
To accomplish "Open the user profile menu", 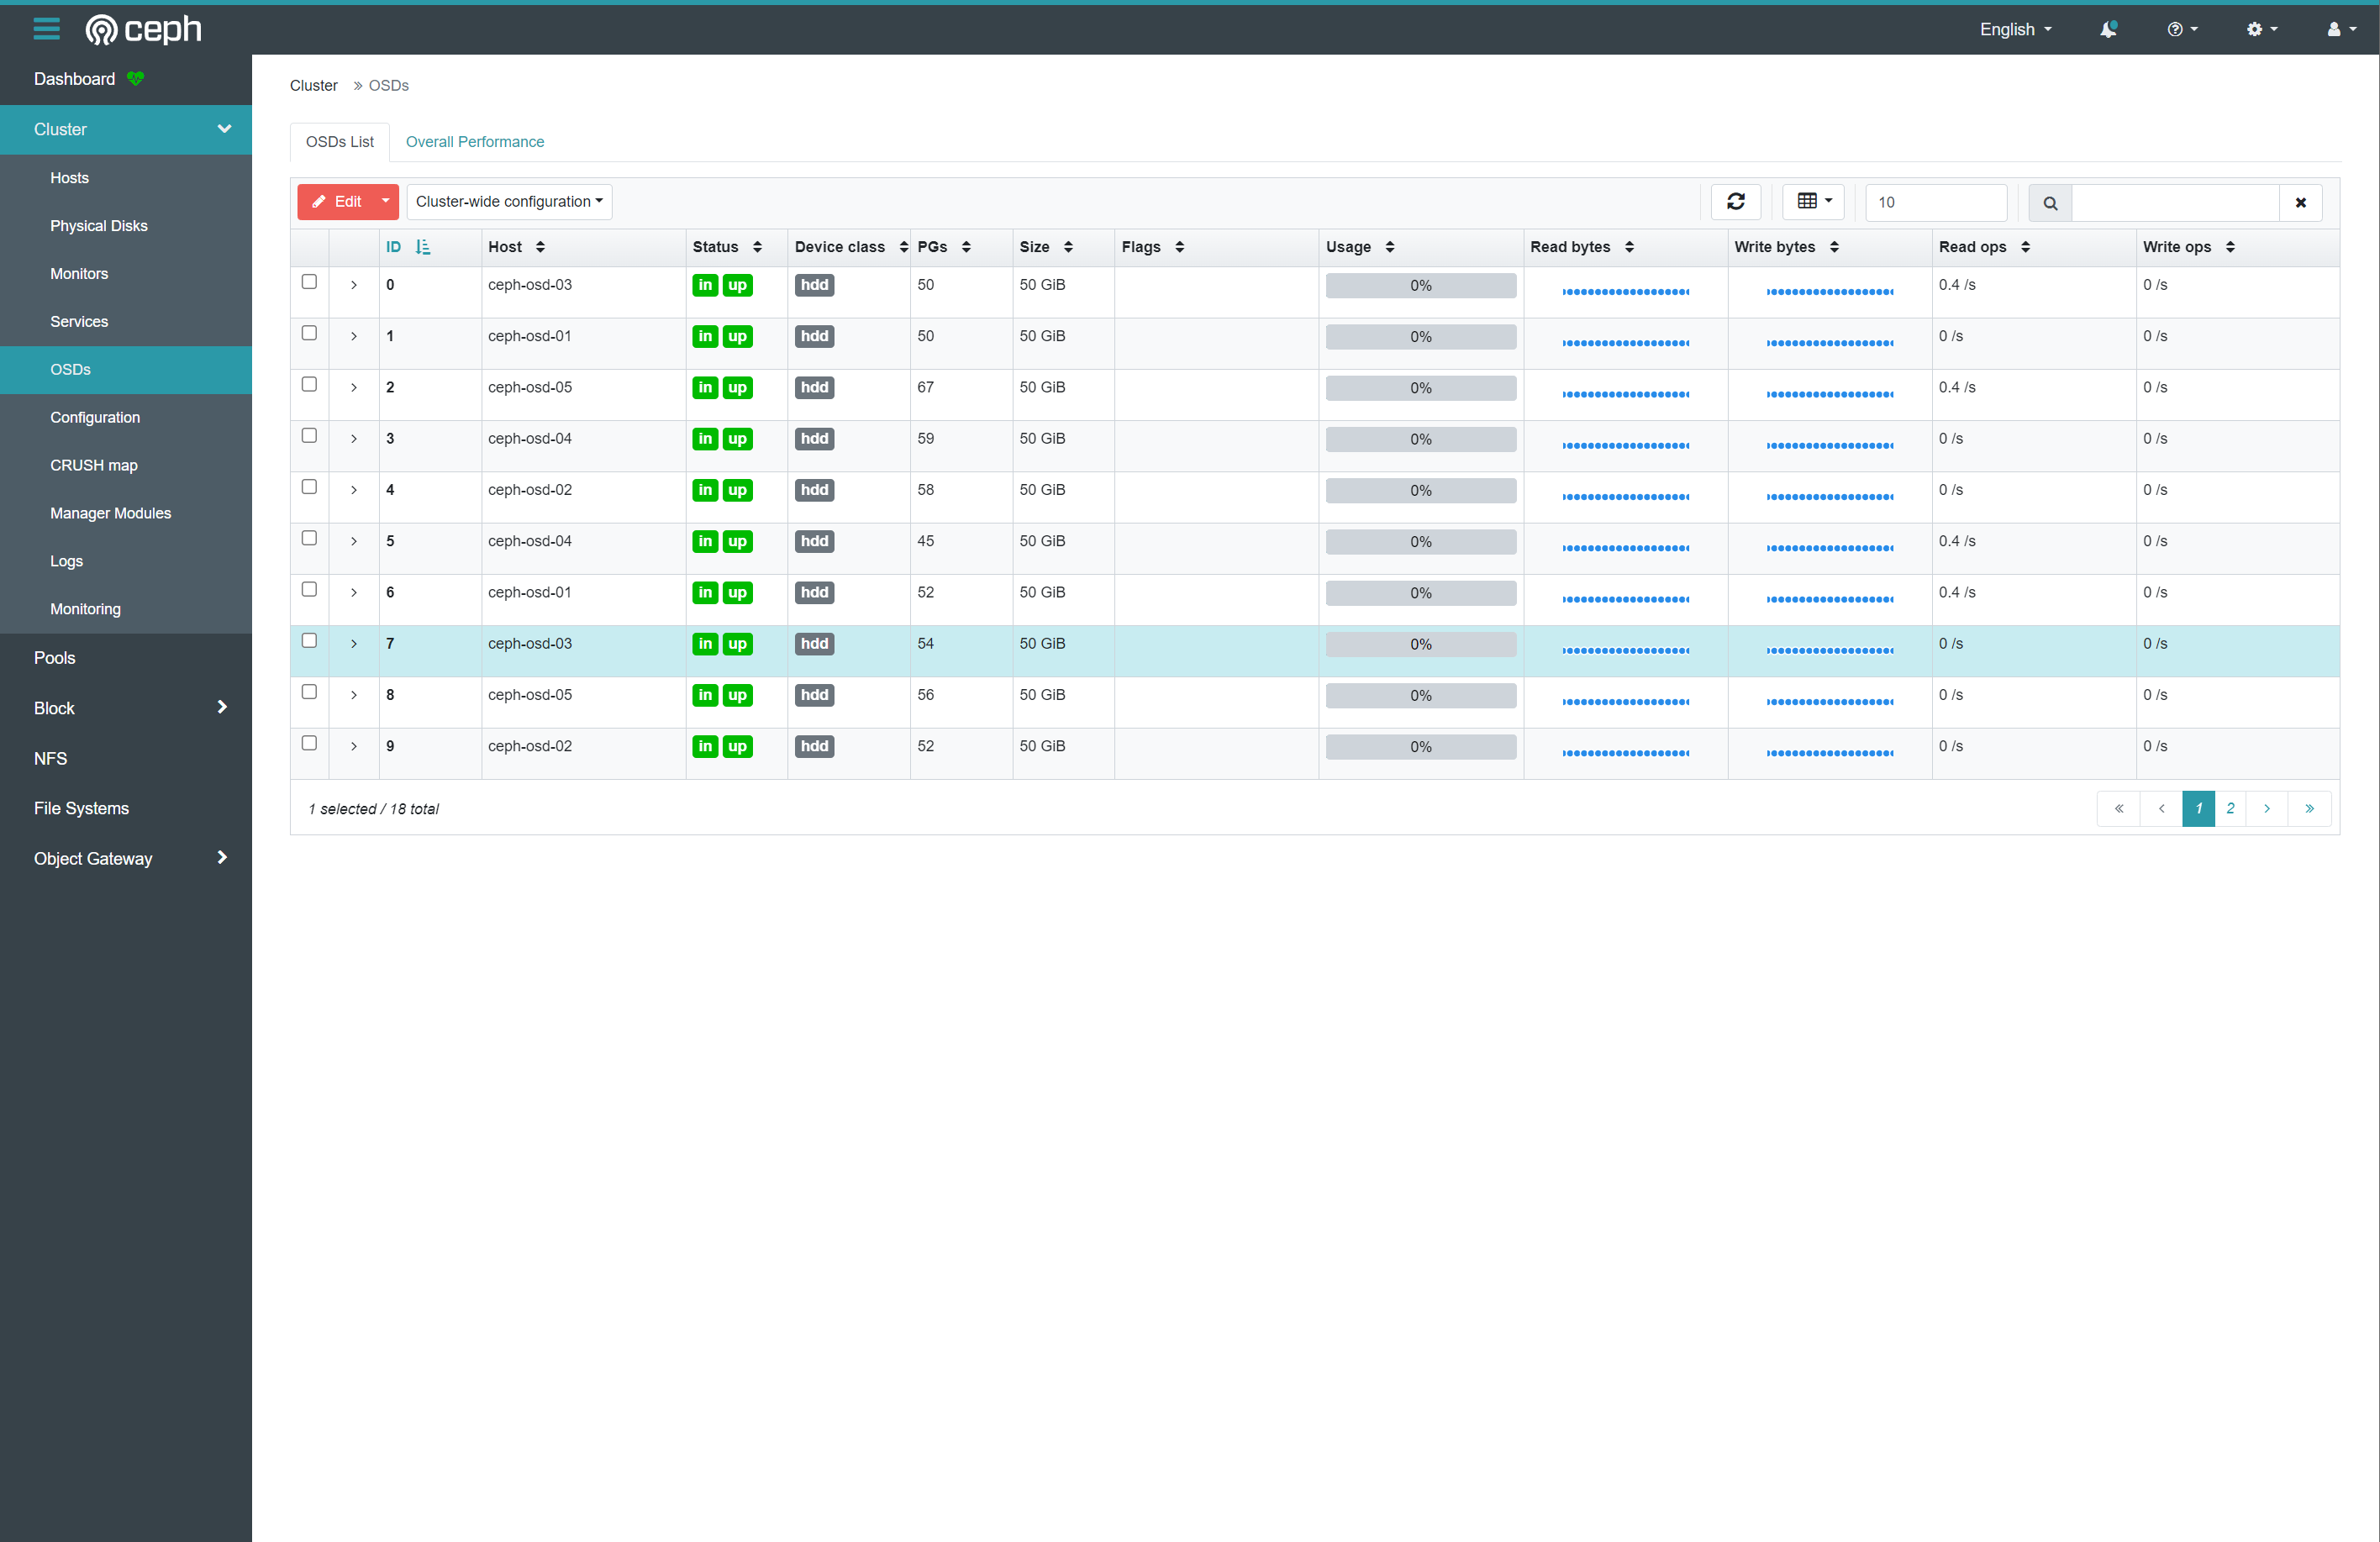I will (2341, 29).
